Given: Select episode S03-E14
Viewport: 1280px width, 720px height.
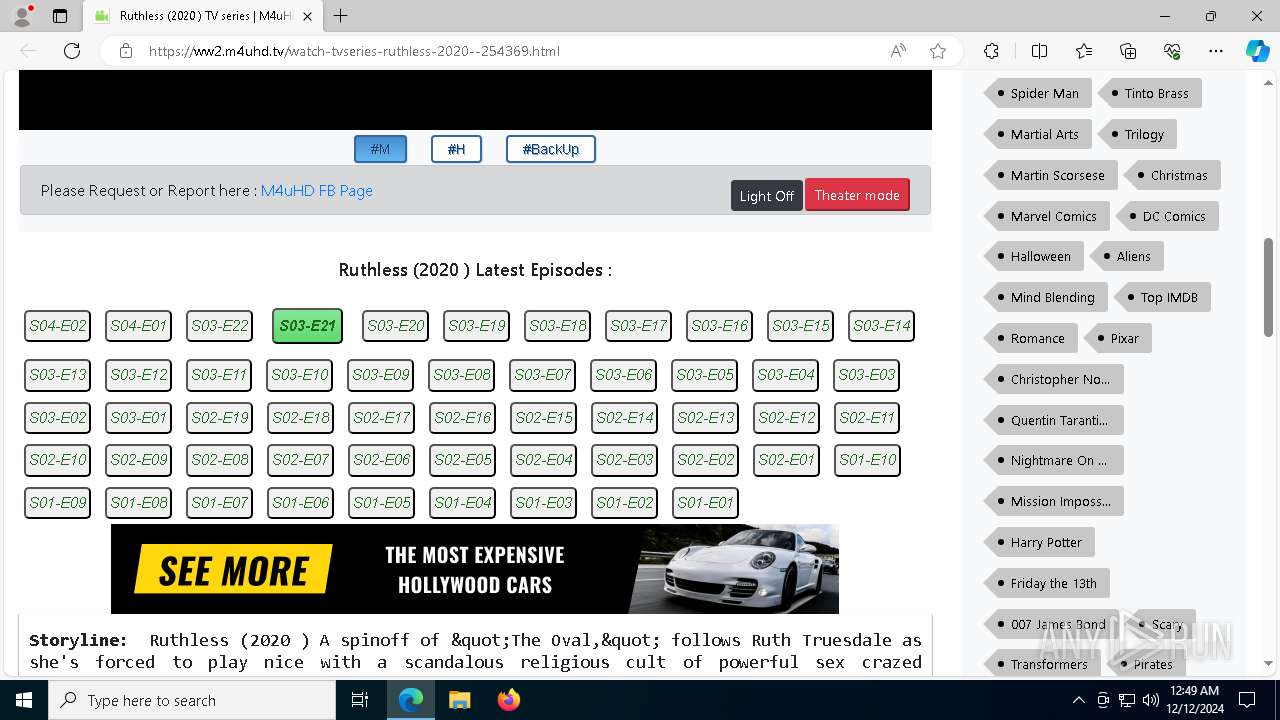Looking at the screenshot, I should (x=881, y=326).
